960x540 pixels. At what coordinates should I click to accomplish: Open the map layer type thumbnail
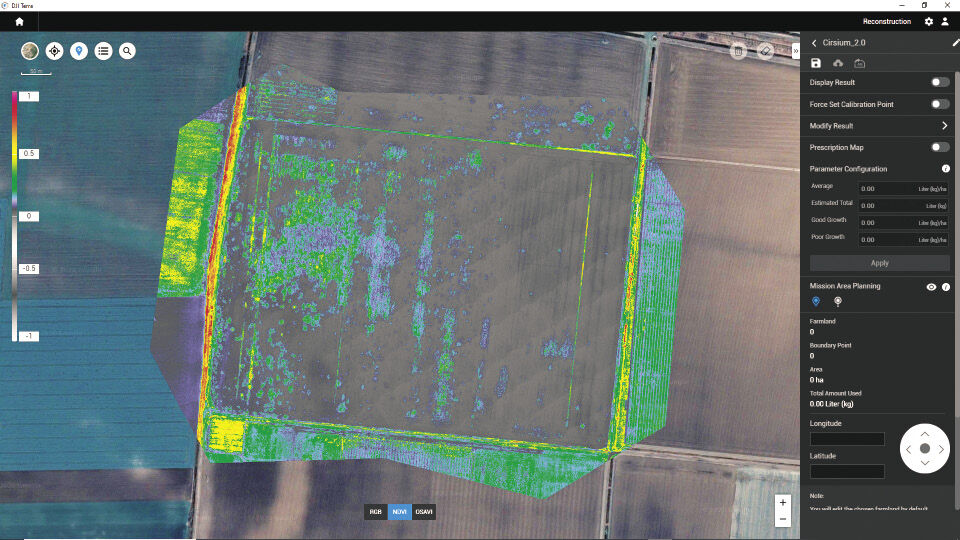[31, 51]
